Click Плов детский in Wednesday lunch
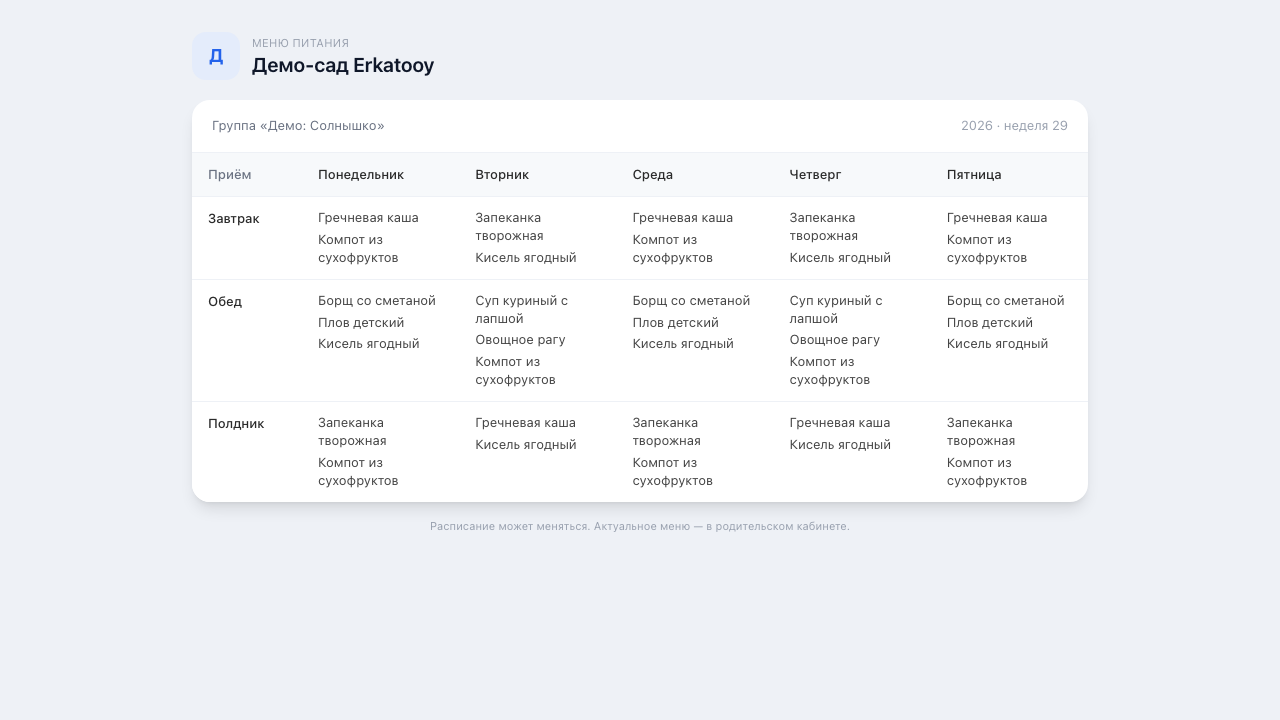The height and width of the screenshot is (720, 1280). (x=675, y=323)
